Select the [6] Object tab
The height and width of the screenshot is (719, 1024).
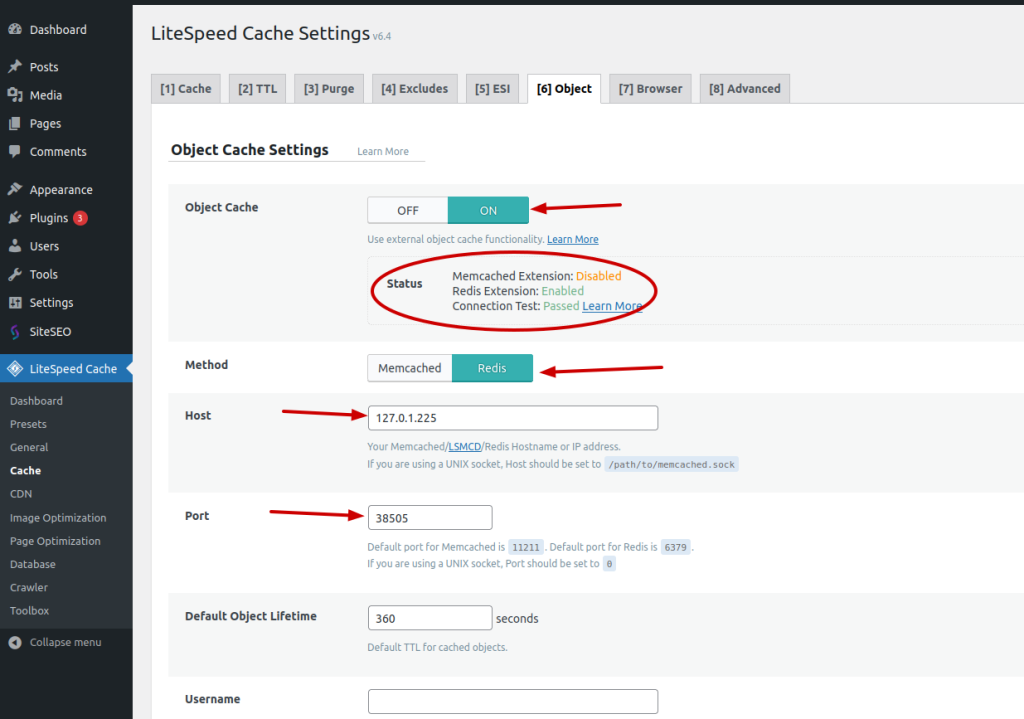pos(564,89)
